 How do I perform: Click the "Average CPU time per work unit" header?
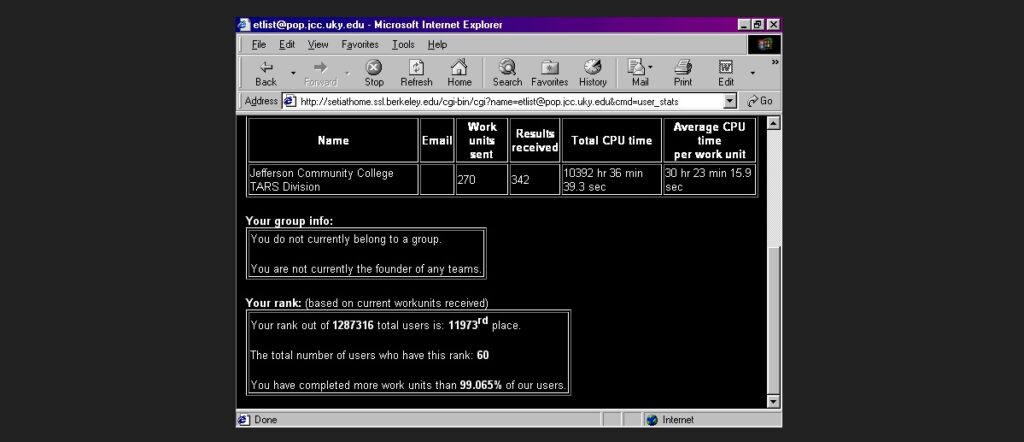click(709, 140)
